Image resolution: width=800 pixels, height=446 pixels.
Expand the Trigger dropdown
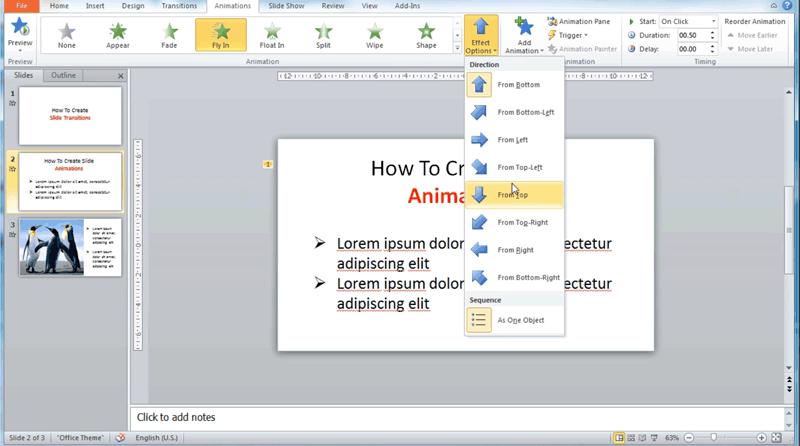[x=571, y=35]
